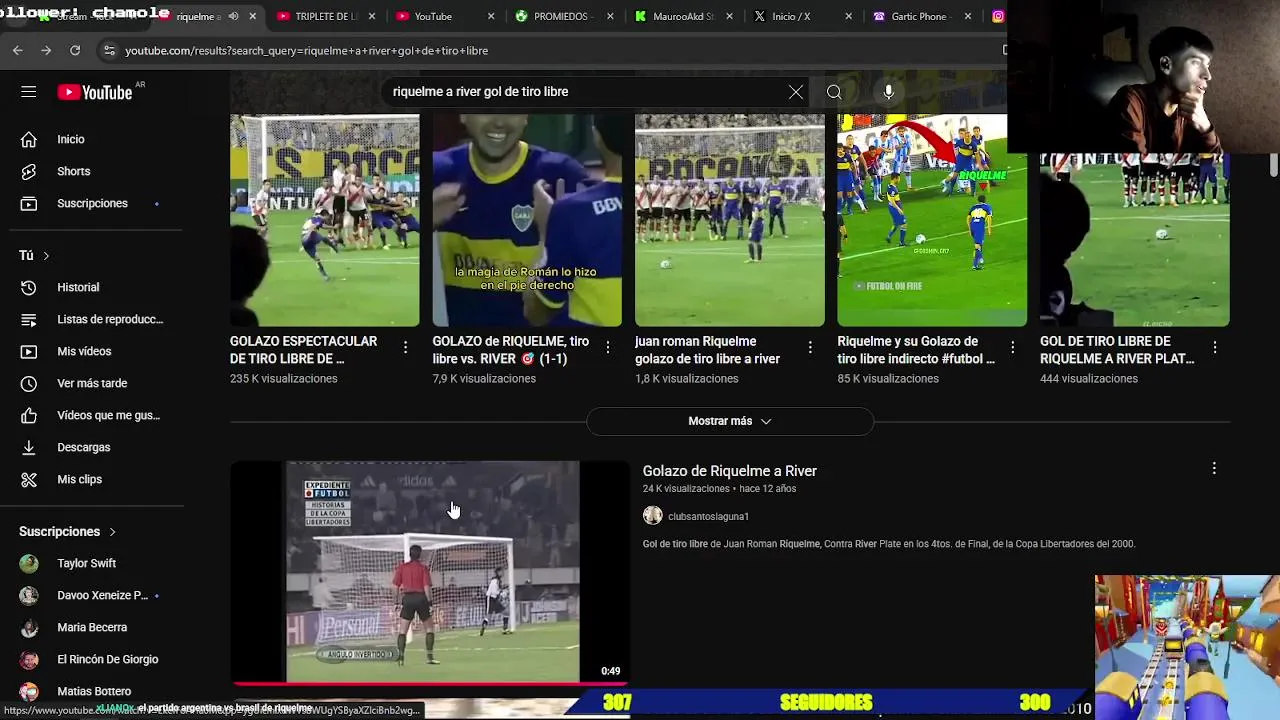Expand the Tú section chevron

46,256
